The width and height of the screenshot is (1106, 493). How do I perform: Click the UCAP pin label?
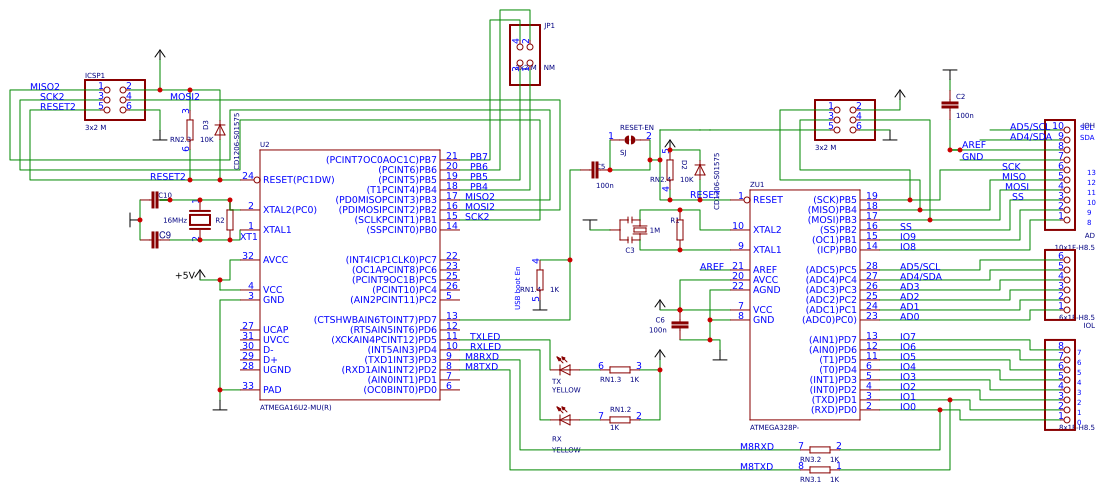275,329
